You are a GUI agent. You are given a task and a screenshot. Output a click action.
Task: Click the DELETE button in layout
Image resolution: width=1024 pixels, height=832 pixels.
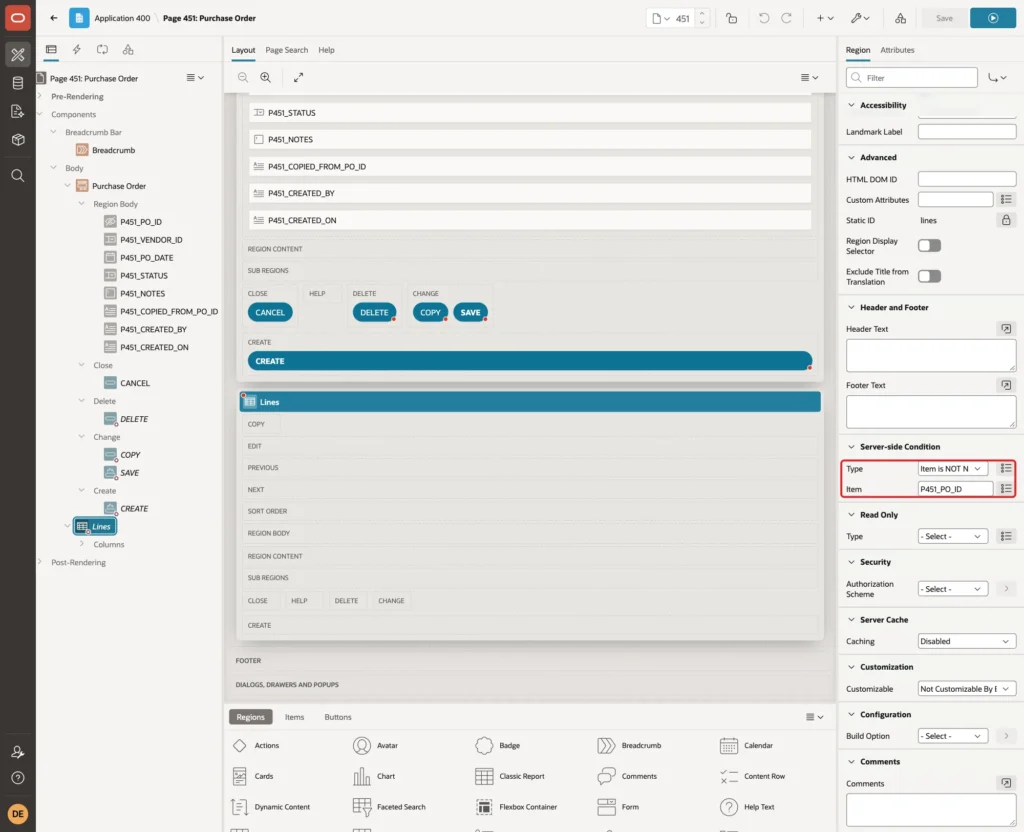tap(374, 313)
